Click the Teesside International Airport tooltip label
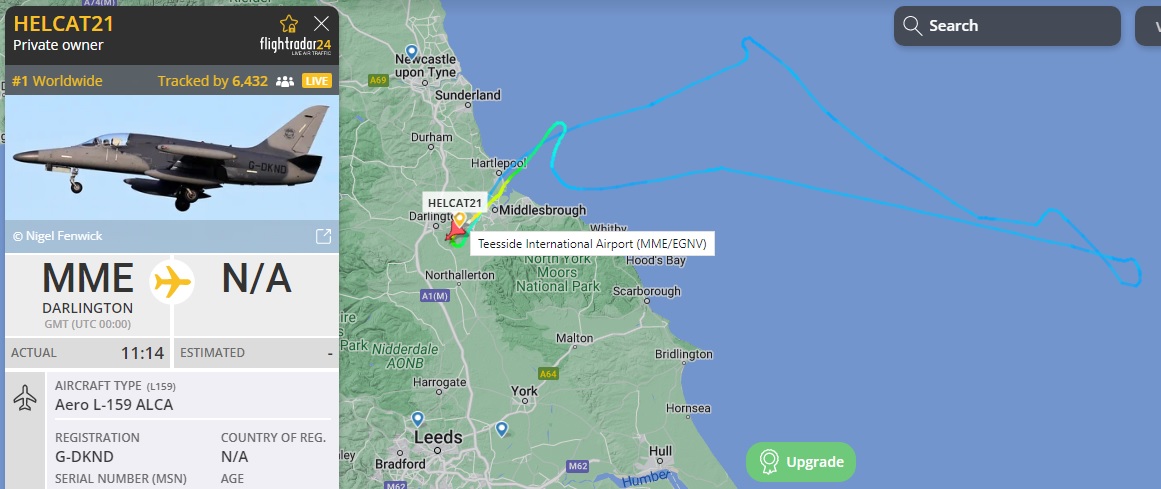The height and width of the screenshot is (489, 1161). 592,243
